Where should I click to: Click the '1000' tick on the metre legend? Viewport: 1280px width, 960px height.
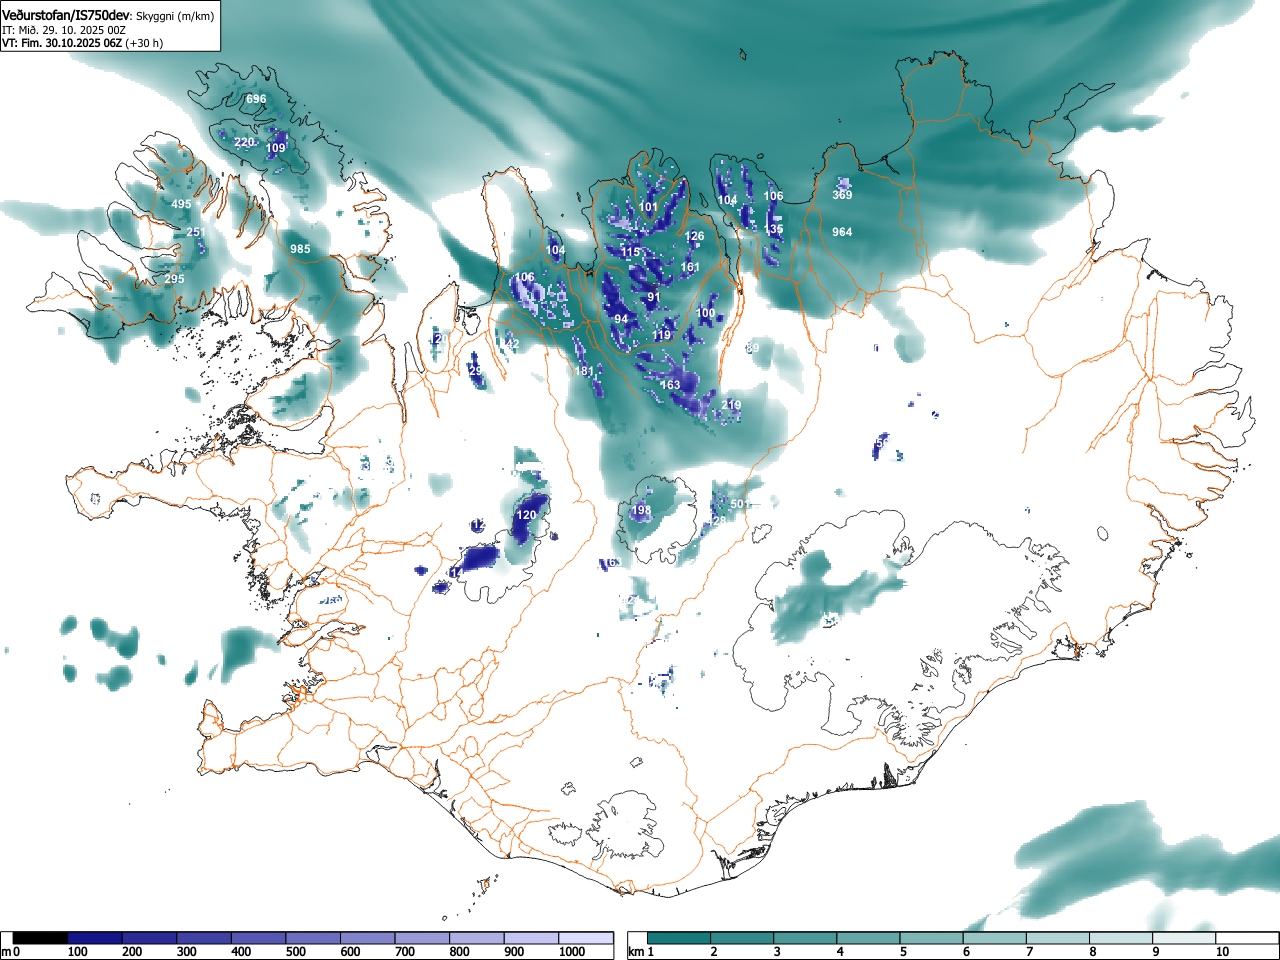tap(573, 952)
